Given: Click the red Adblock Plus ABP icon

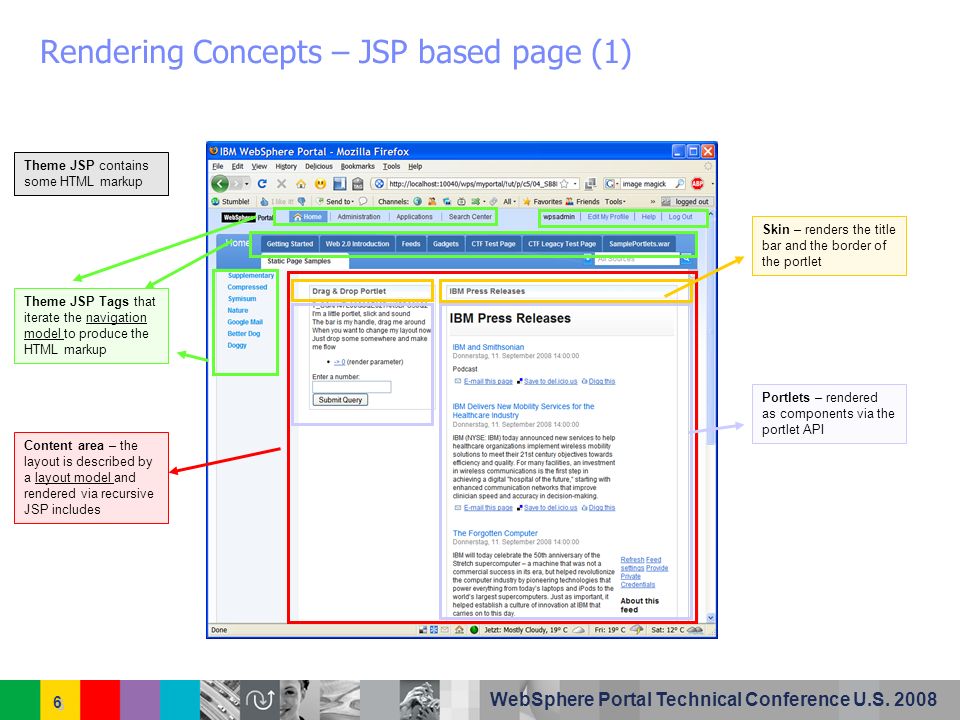Looking at the screenshot, I should (697, 184).
